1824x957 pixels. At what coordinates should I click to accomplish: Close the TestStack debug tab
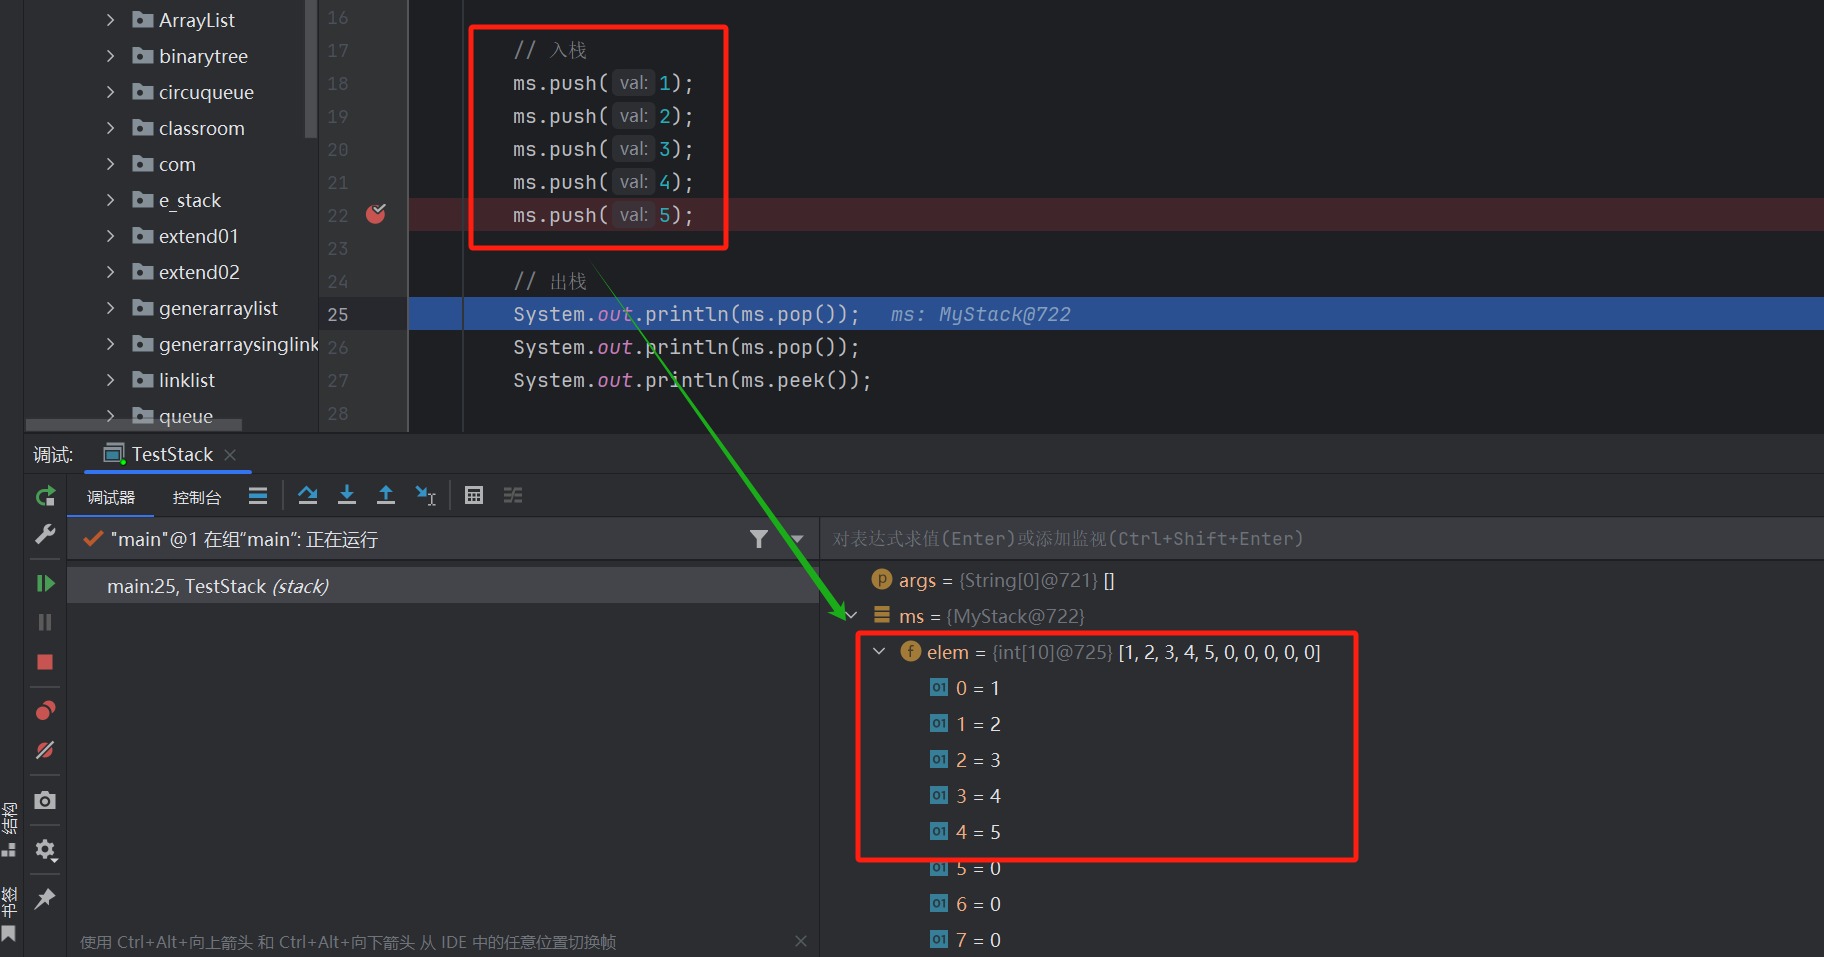click(230, 455)
